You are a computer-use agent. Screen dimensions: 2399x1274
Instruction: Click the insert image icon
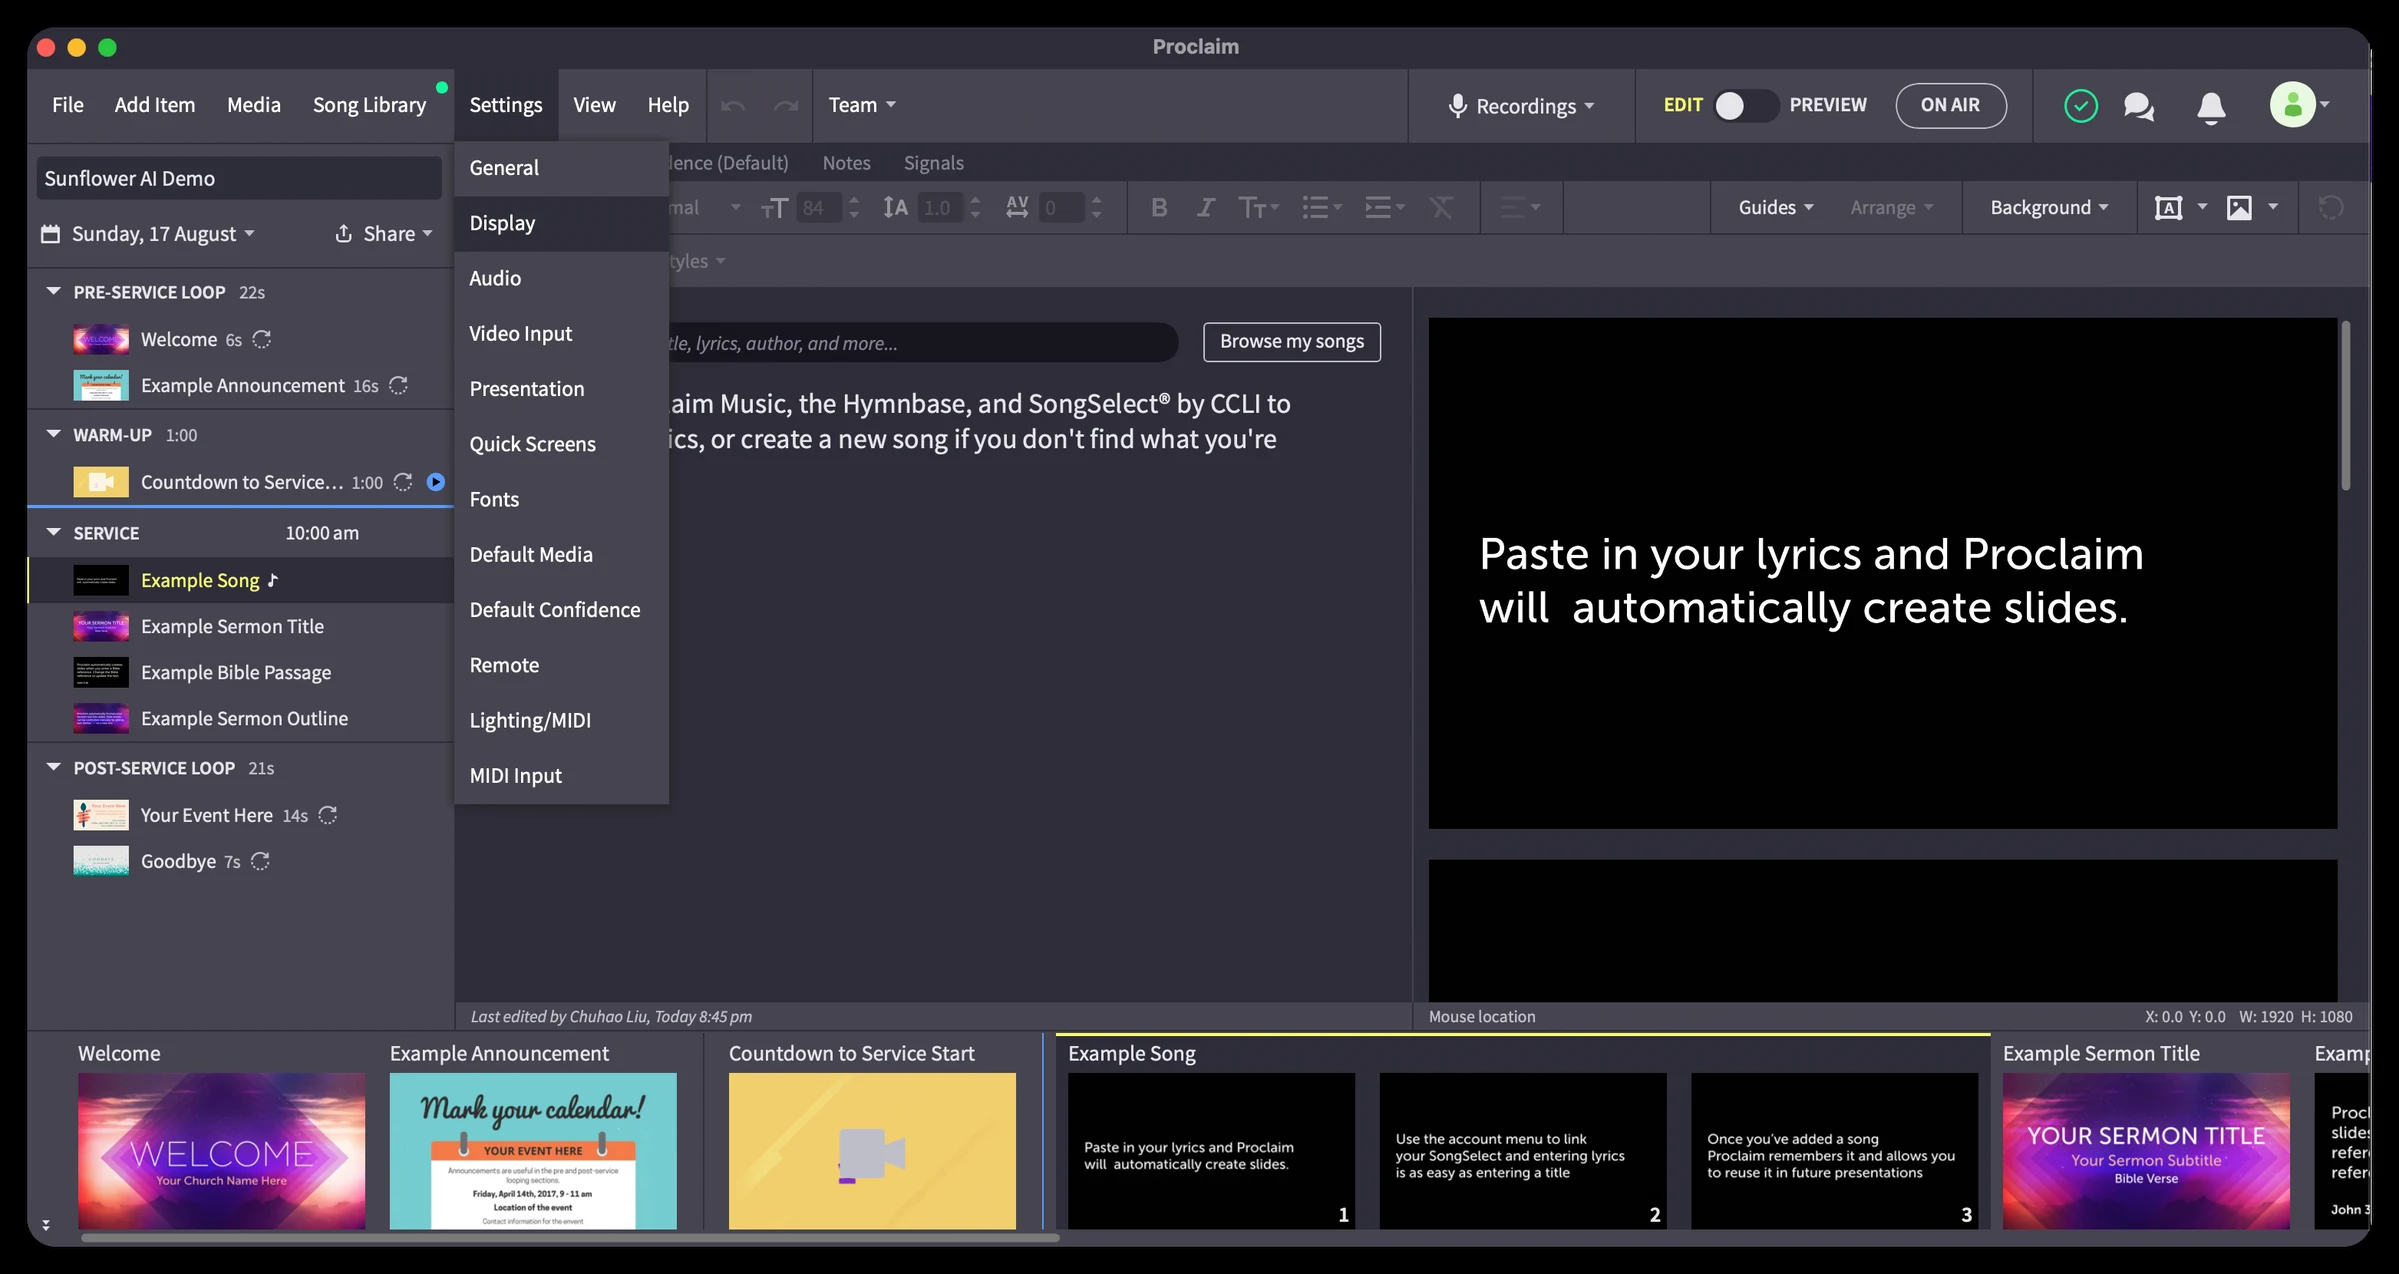(2238, 207)
